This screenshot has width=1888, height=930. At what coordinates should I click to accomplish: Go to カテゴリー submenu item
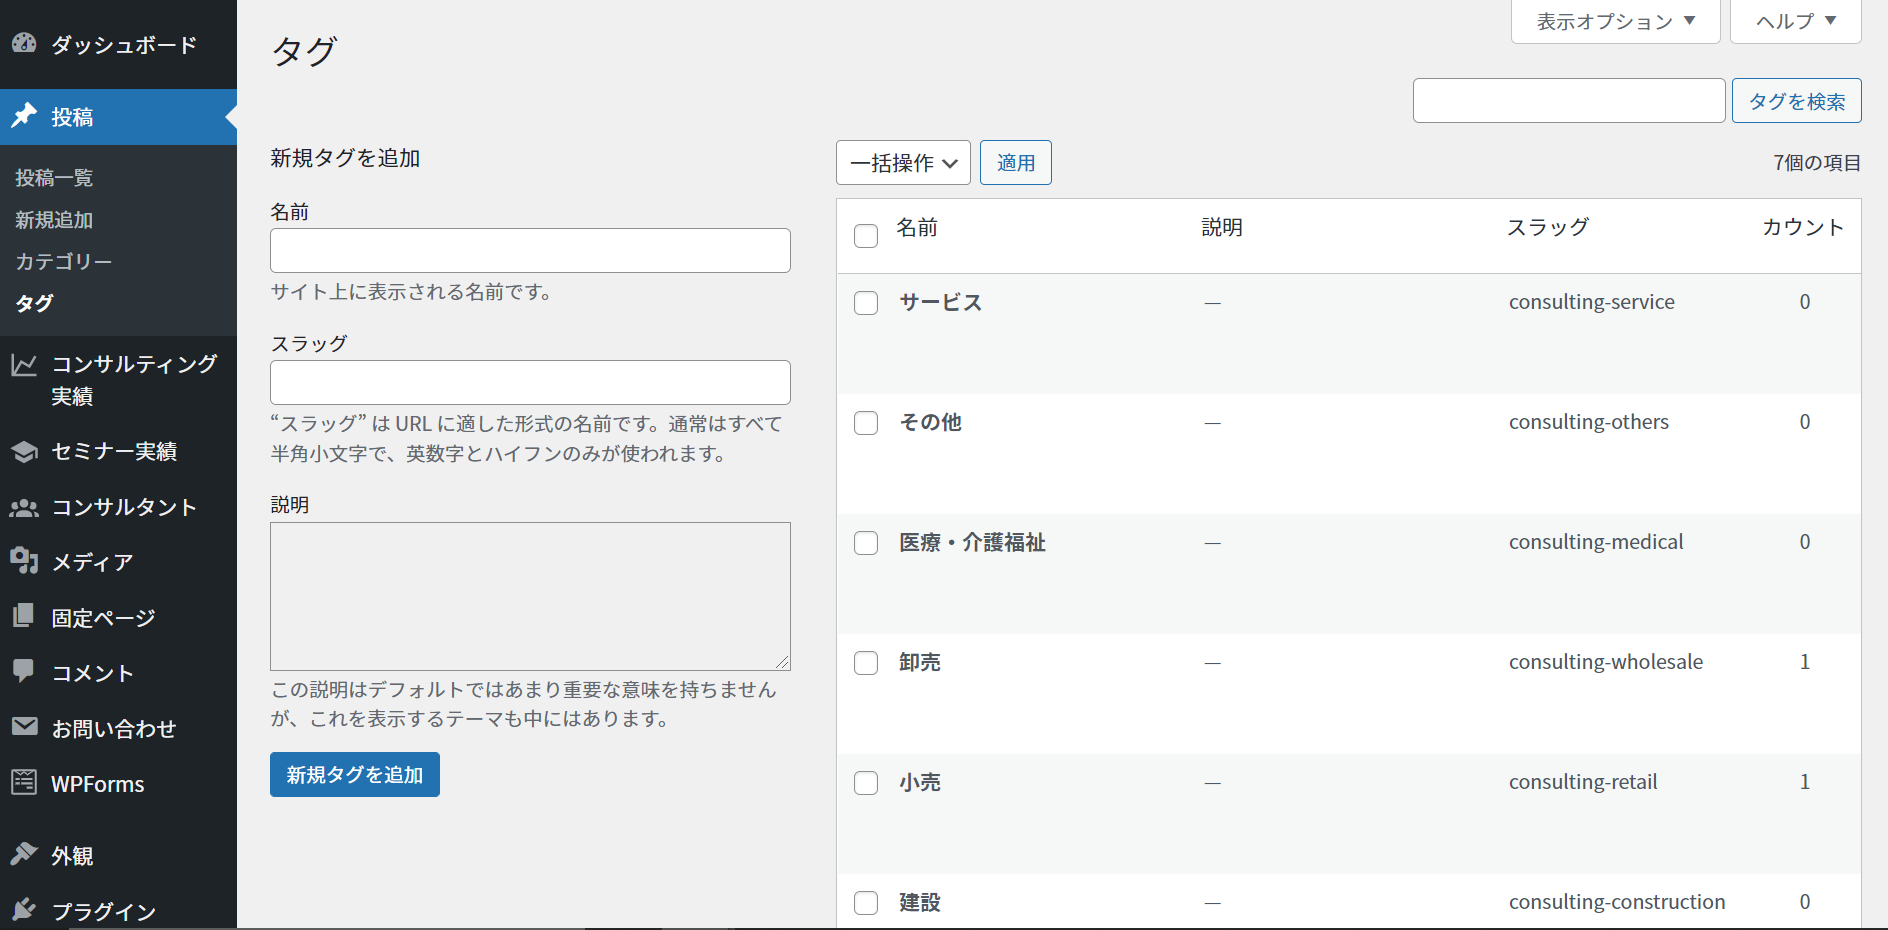tap(63, 262)
